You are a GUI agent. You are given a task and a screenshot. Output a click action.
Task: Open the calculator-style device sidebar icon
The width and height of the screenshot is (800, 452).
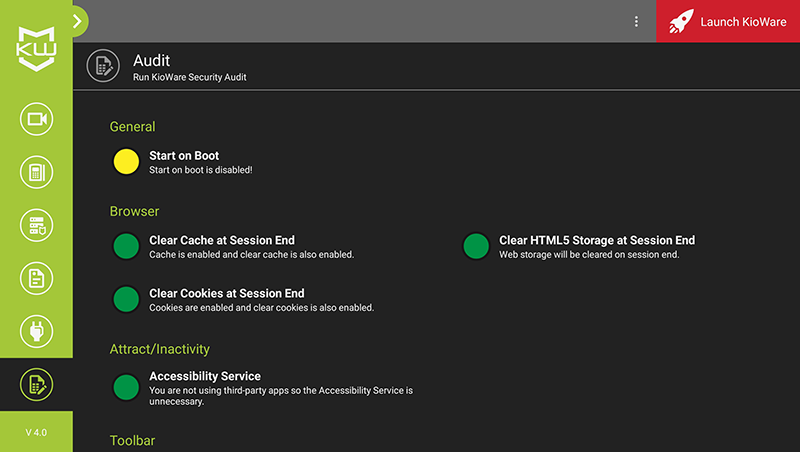click(36, 172)
